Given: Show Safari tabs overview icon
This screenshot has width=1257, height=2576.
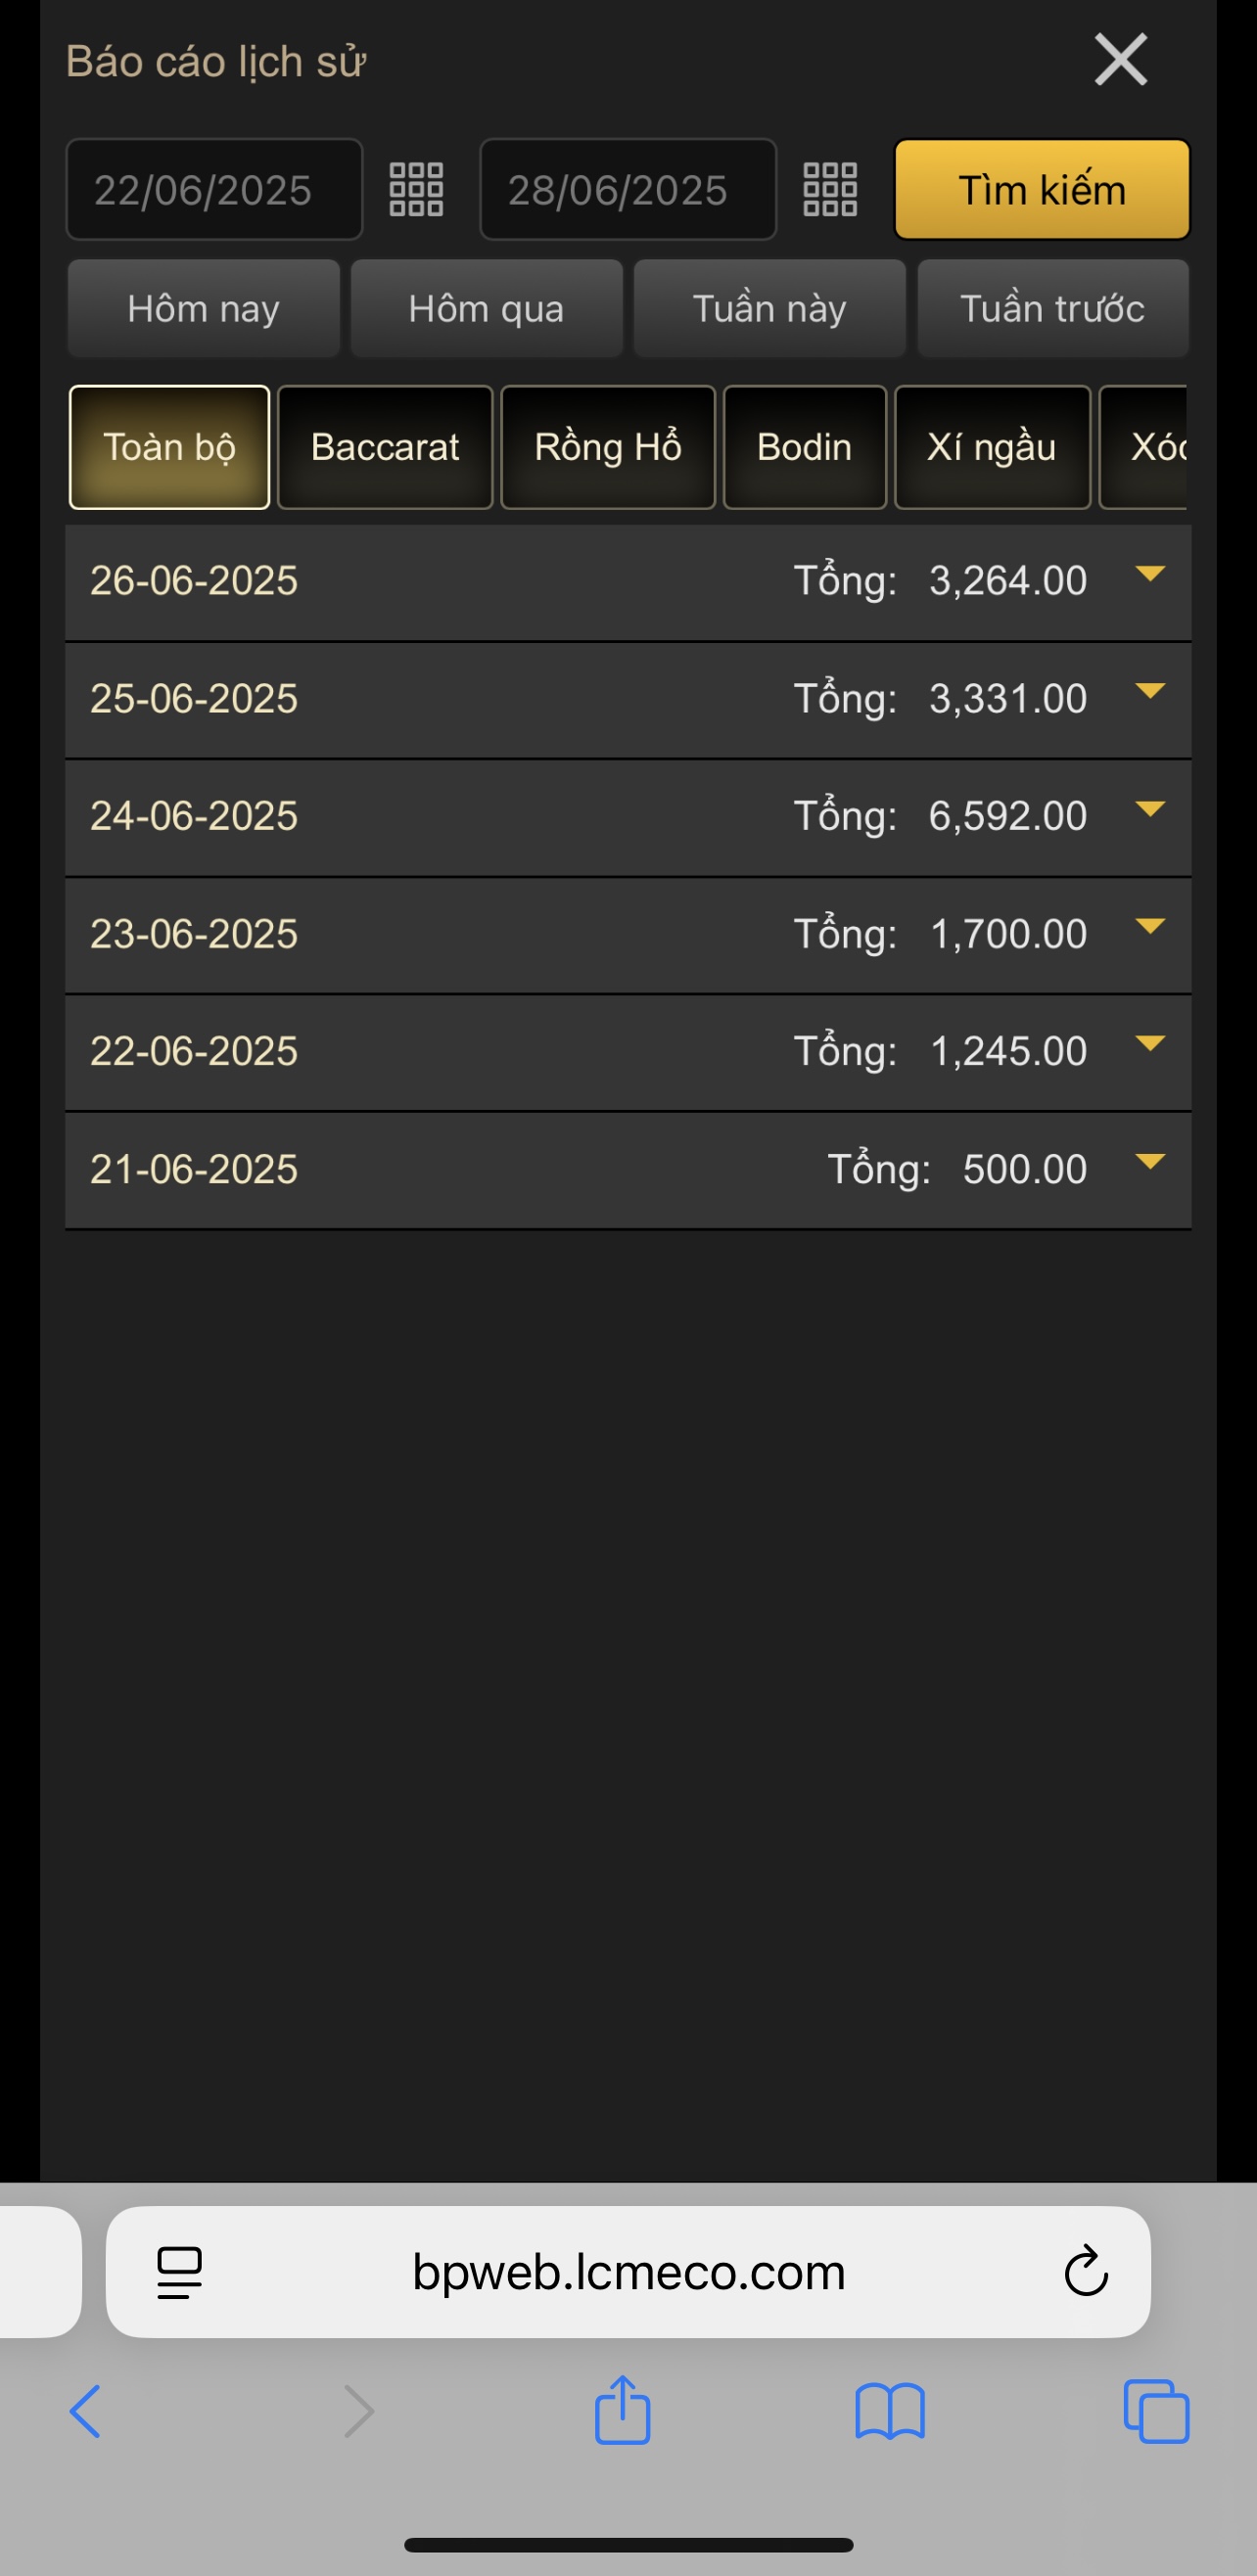Looking at the screenshot, I should pyautogui.click(x=1155, y=2411).
